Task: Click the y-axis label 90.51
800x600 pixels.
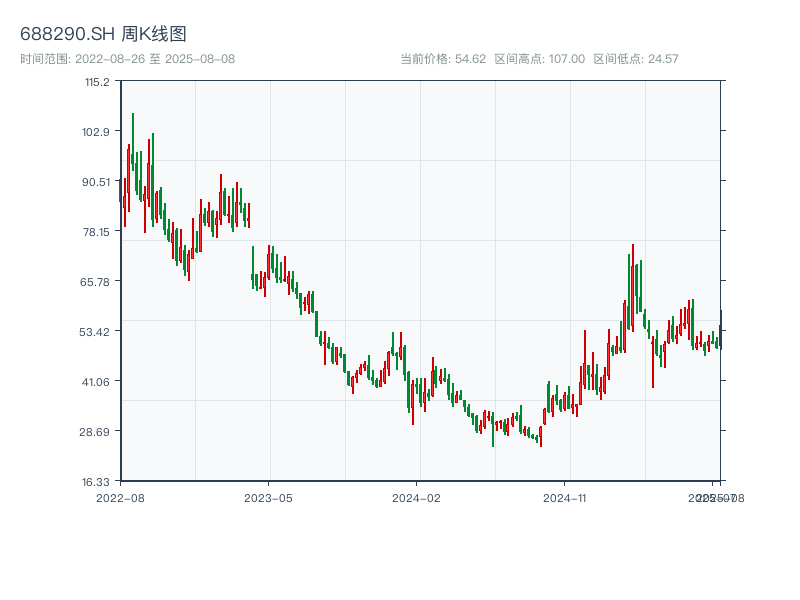Action: [x=96, y=182]
